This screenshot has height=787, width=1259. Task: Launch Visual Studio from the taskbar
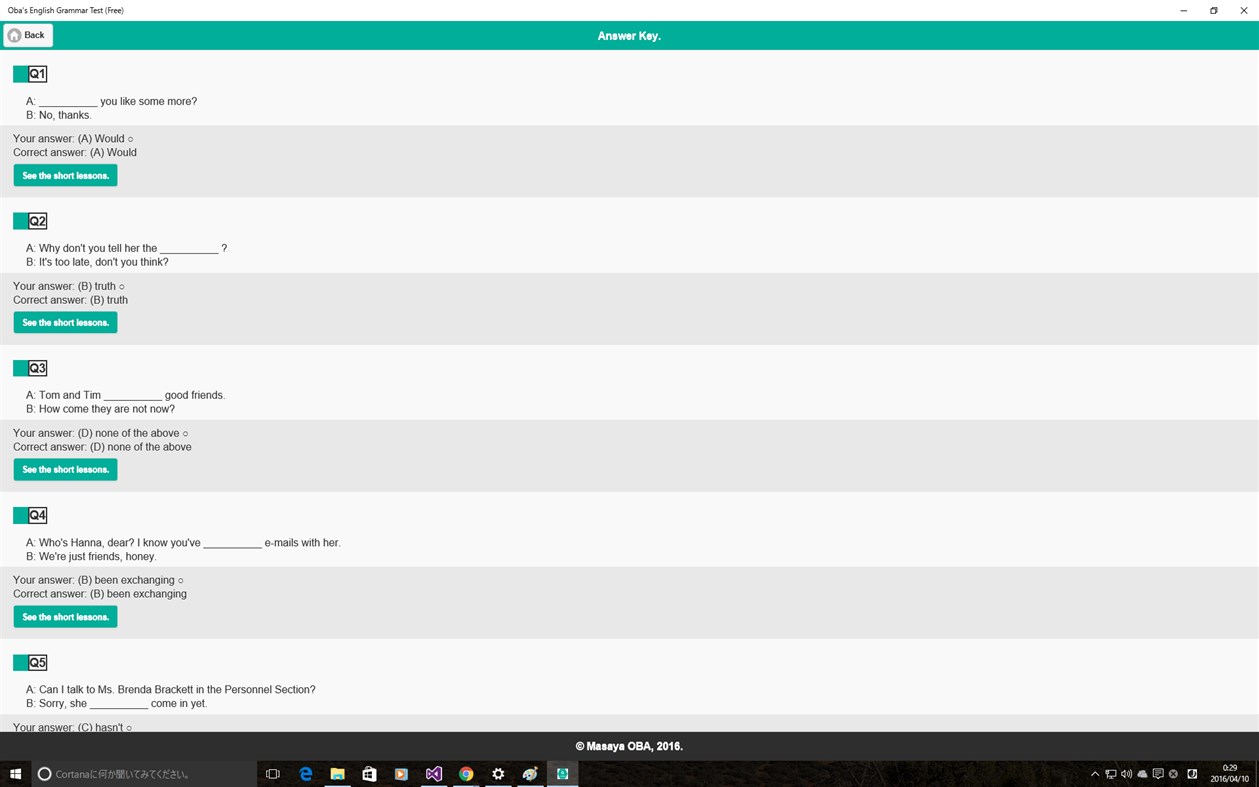coord(433,773)
